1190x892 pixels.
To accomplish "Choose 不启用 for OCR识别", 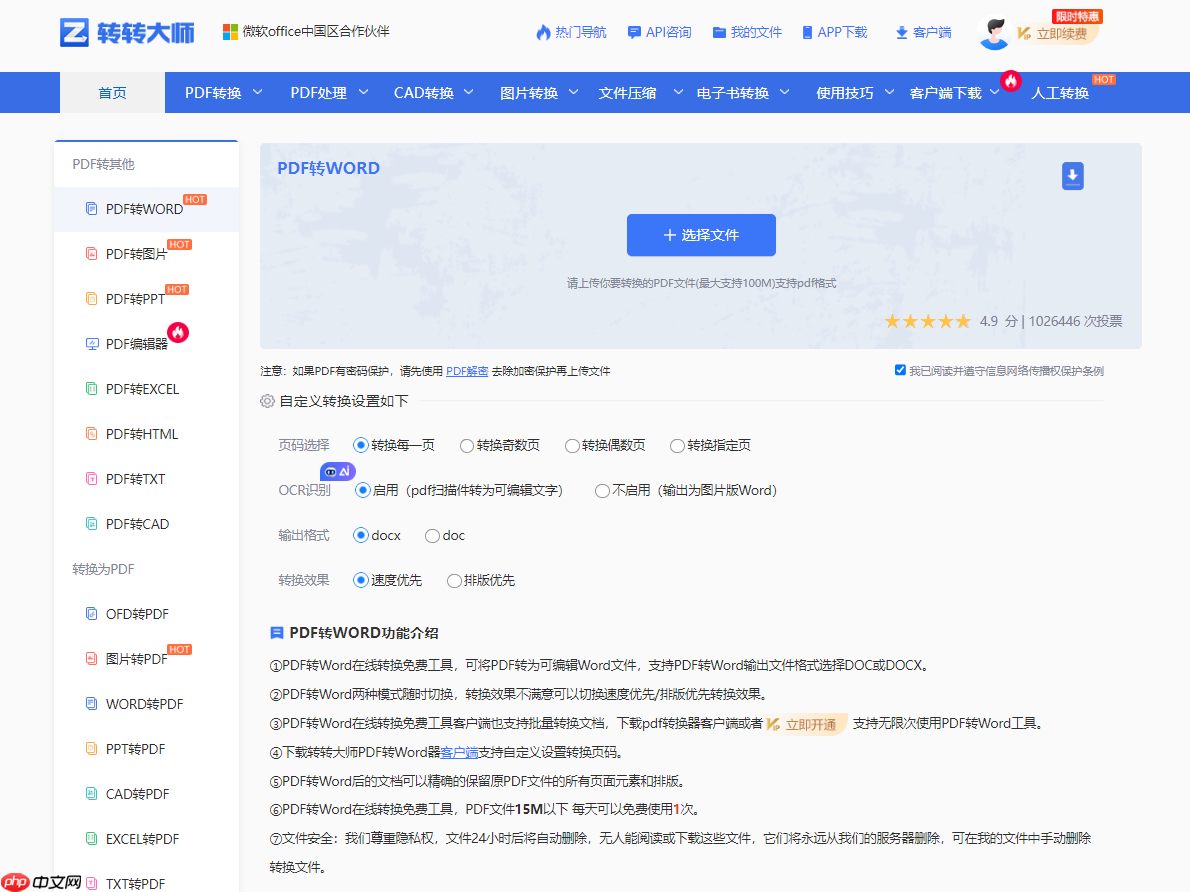I will pyautogui.click(x=600, y=491).
